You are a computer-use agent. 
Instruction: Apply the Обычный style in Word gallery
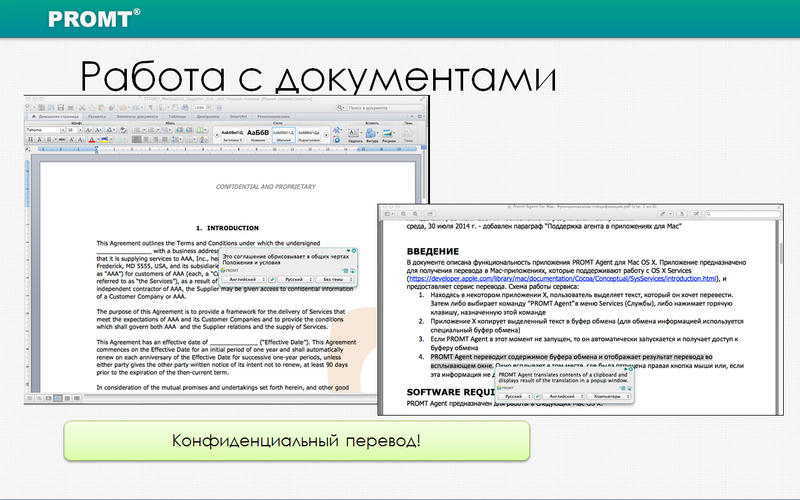(284, 134)
